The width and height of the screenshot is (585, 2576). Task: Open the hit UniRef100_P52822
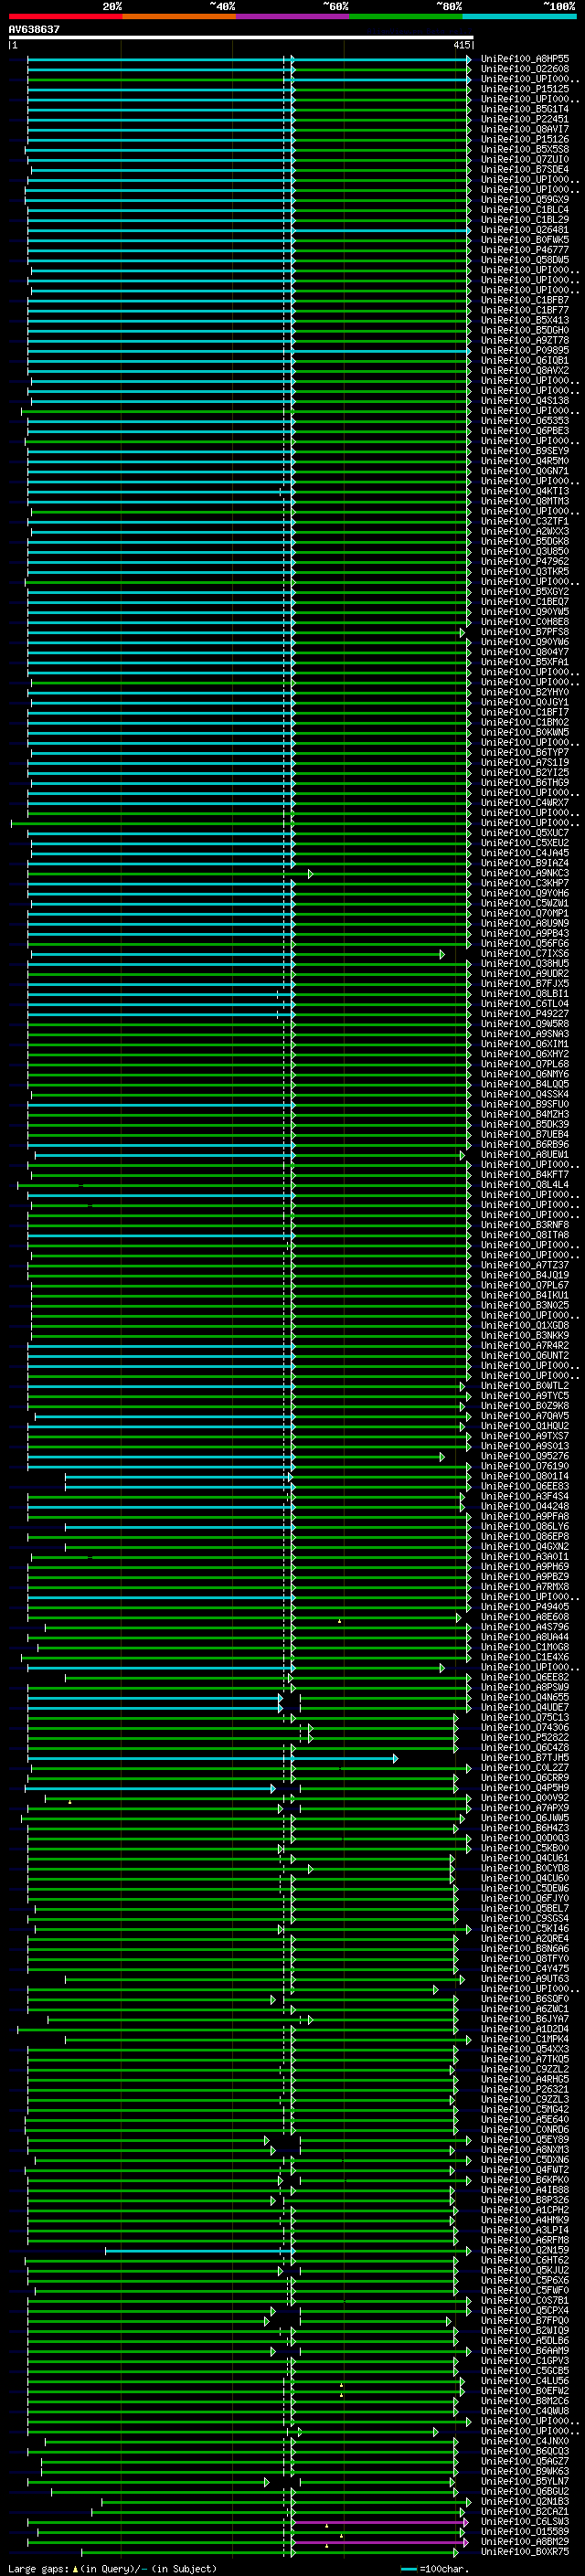[x=525, y=1738]
